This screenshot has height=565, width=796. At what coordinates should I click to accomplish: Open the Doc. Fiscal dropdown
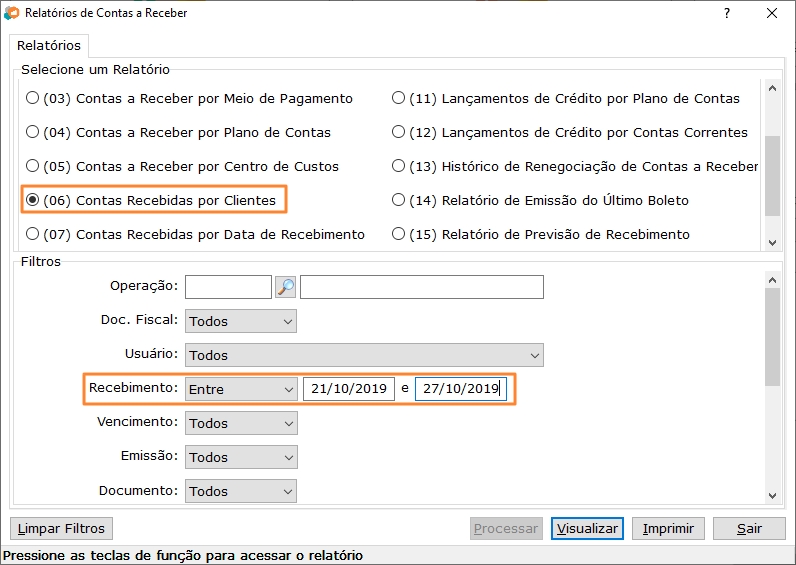241,321
